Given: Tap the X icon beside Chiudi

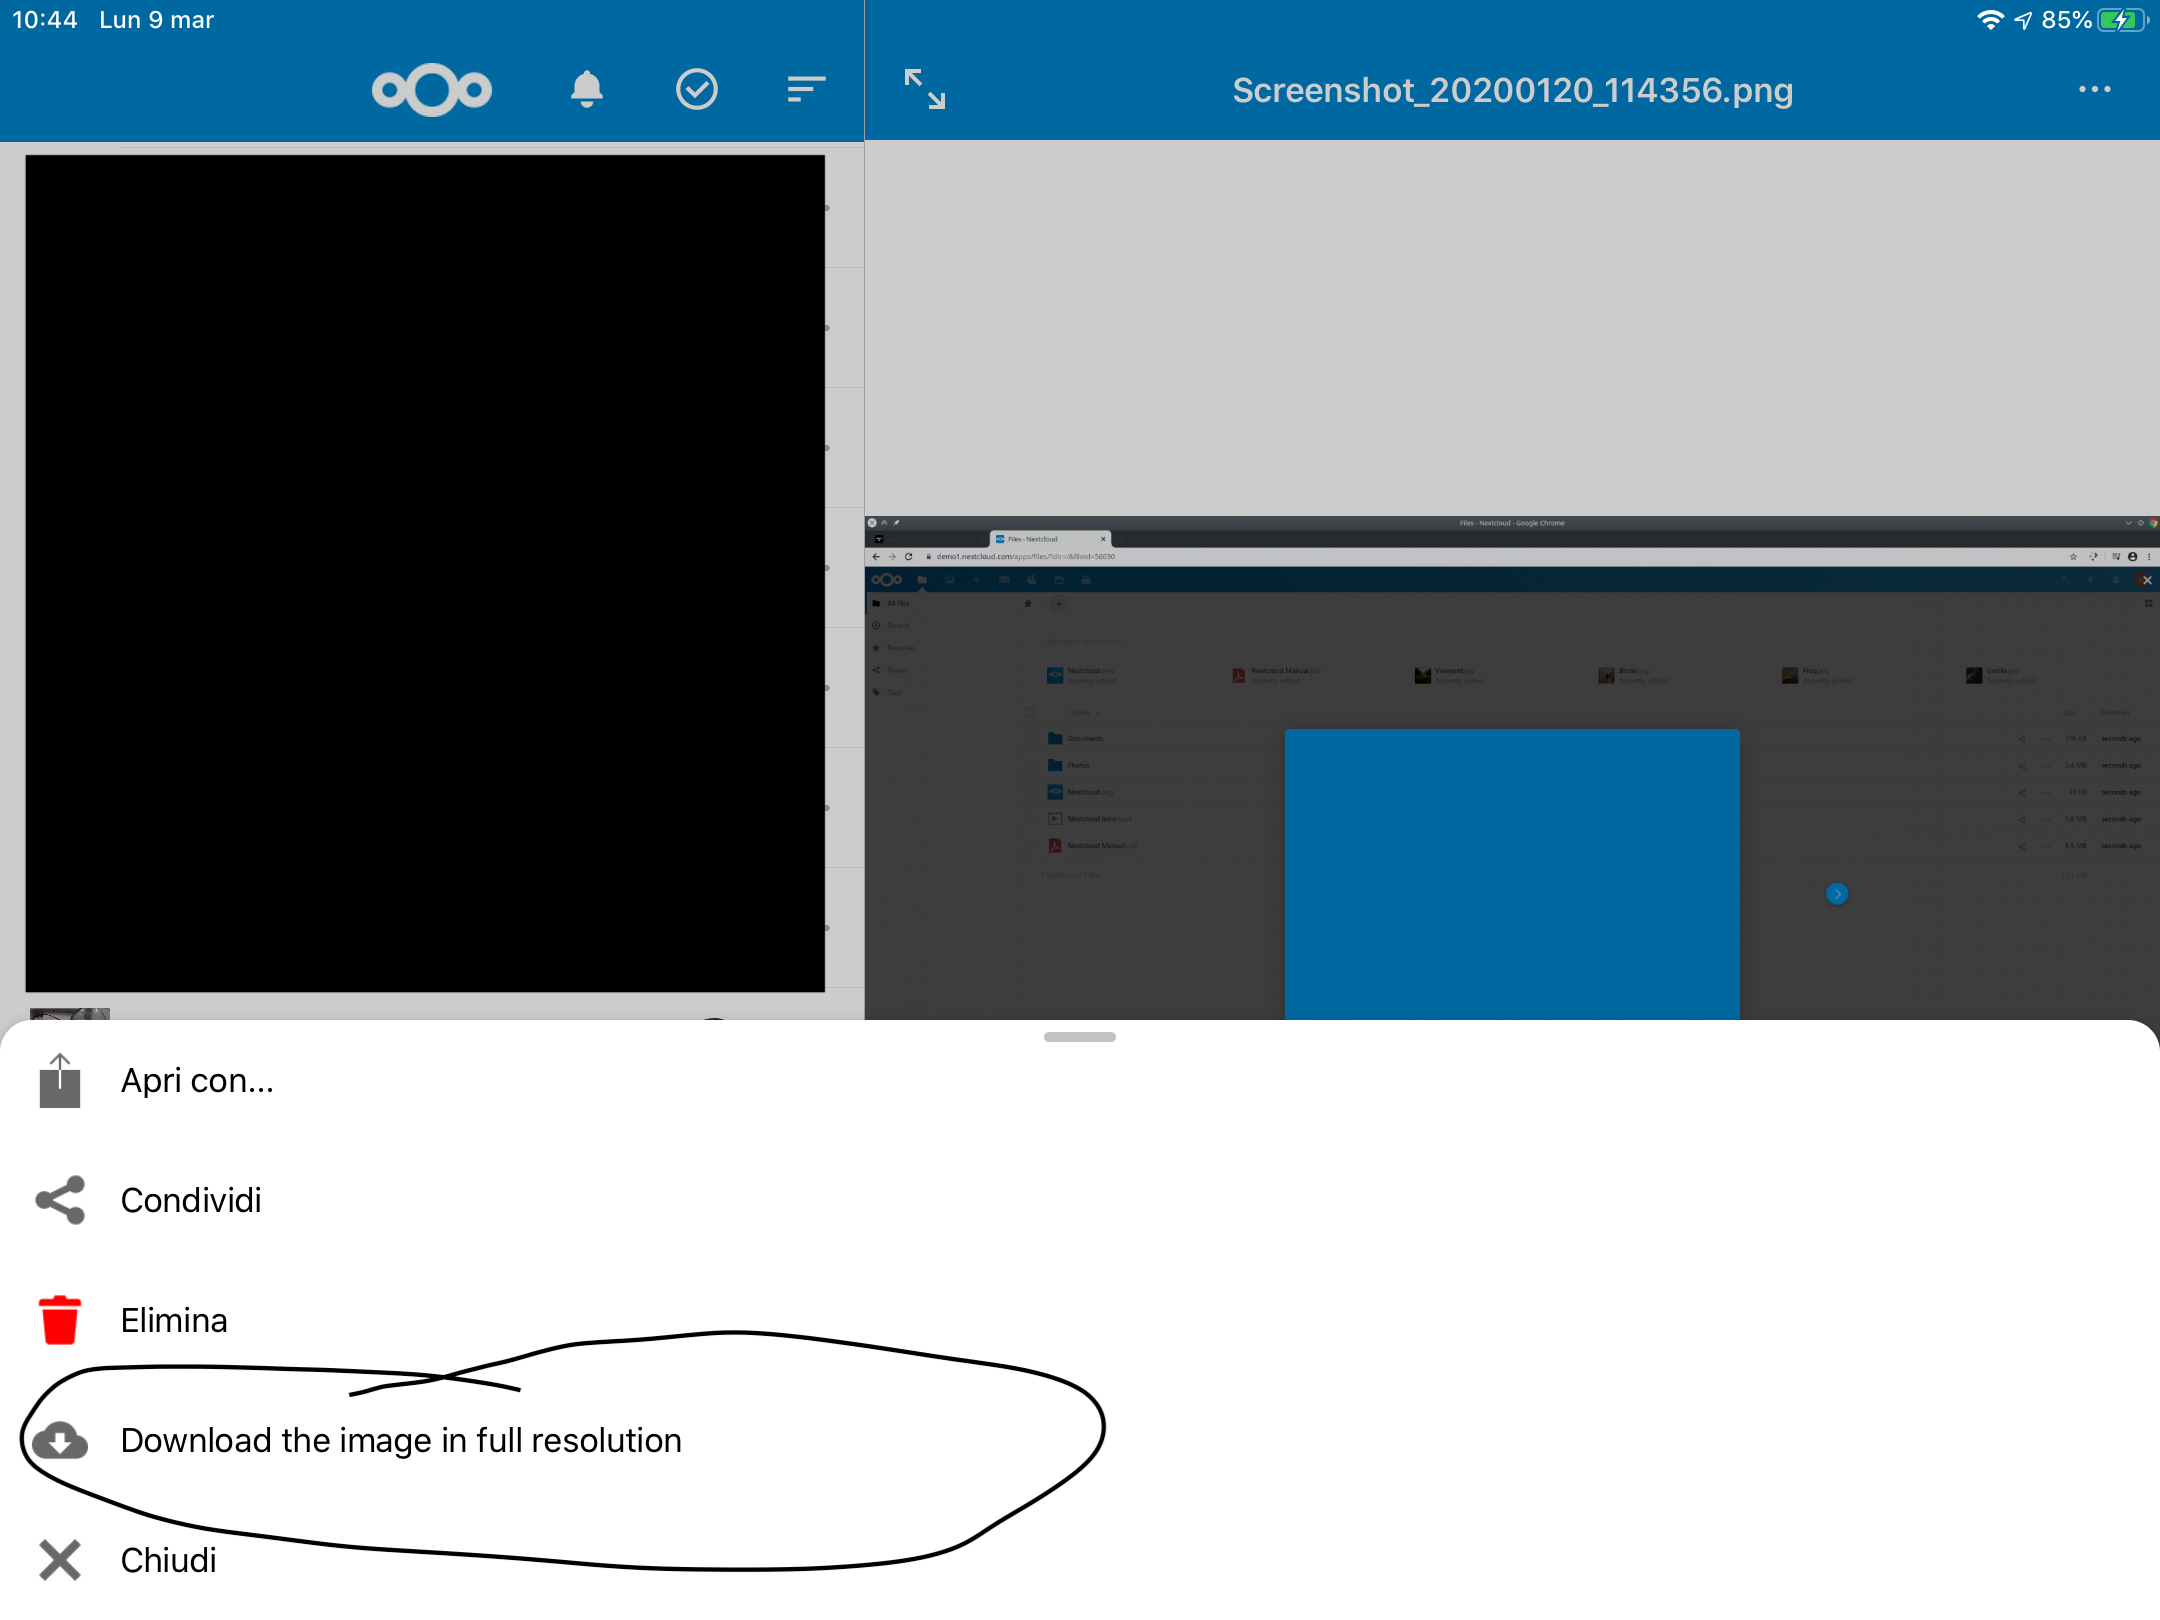Looking at the screenshot, I should tap(60, 1560).
